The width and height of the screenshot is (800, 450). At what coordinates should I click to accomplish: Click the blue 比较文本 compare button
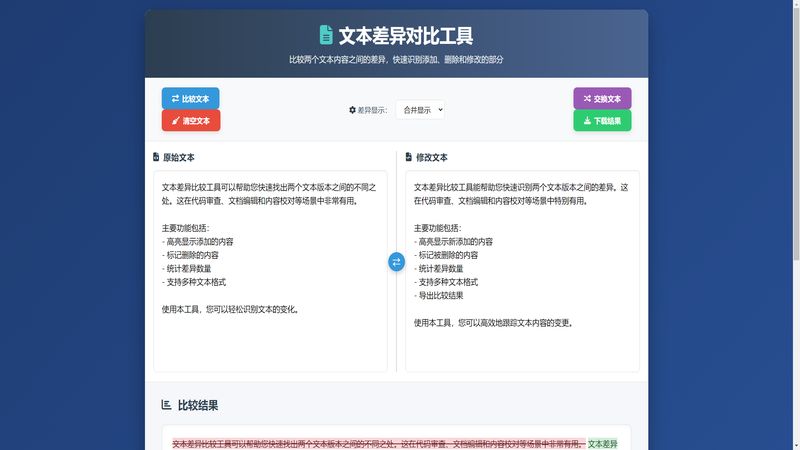190,99
